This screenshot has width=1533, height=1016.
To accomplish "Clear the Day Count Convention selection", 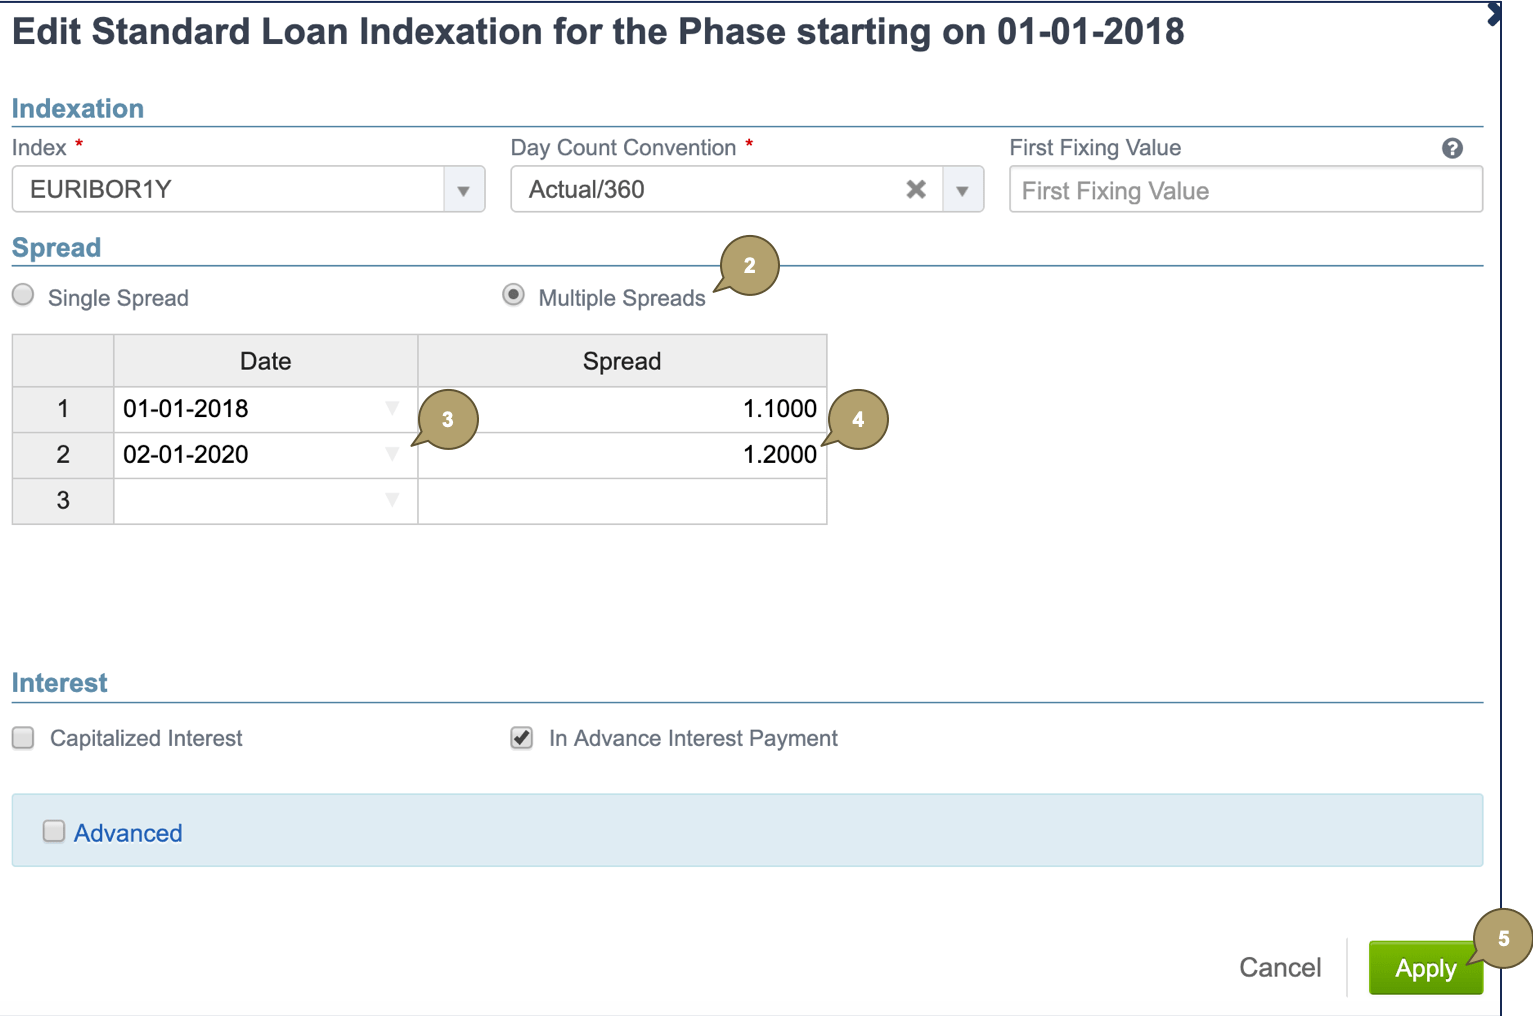I will [x=915, y=189].
